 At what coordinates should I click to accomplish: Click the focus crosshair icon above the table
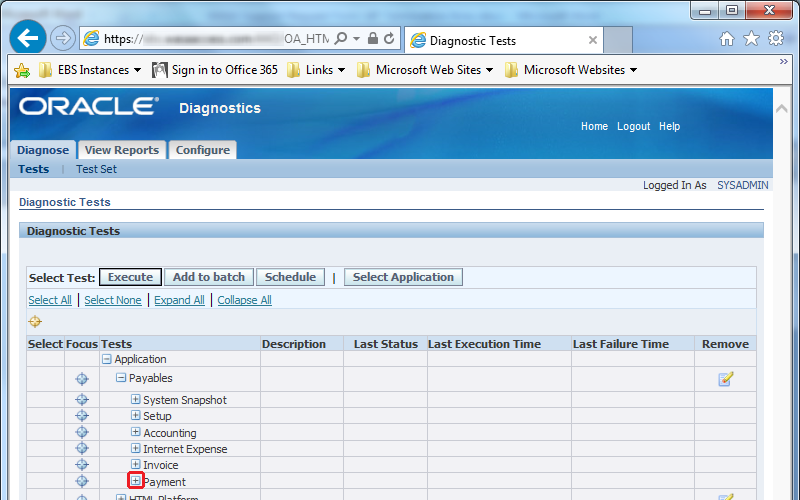click(x=35, y=321)
